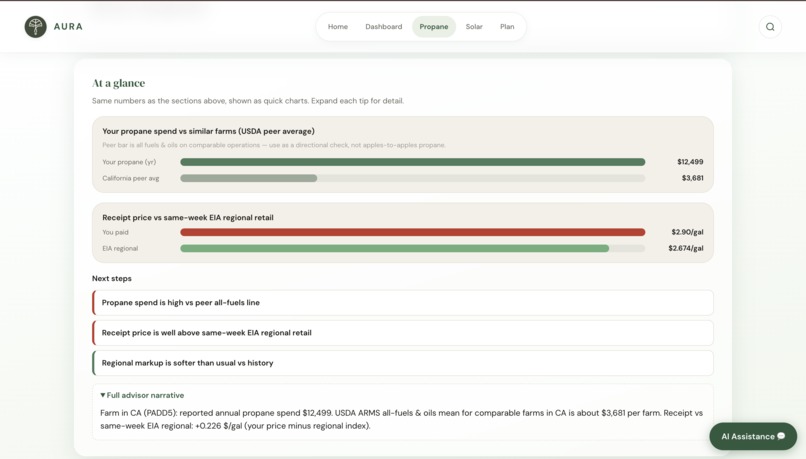Image resolution: width=806 pixels, height=459 pixels.
Task: Expand 'Propane spend is high vs peer' tip
Action: coord(403,303)
